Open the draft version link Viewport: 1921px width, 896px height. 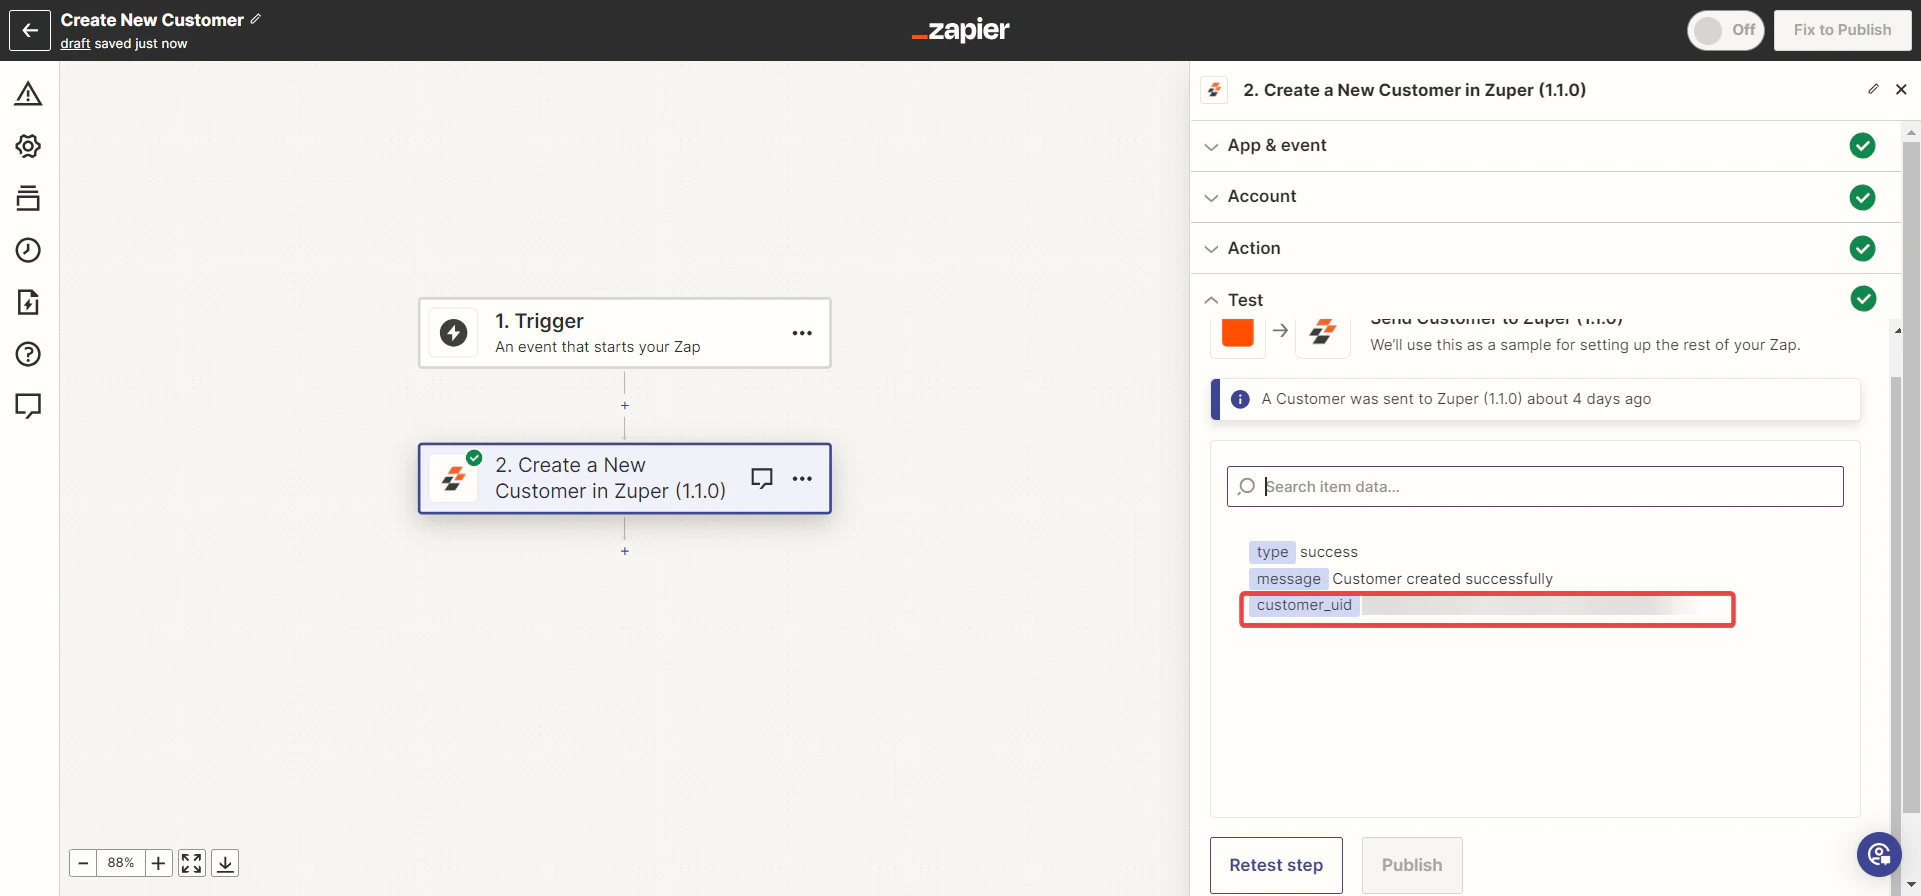pyautogui.click(x=75, y=43)
